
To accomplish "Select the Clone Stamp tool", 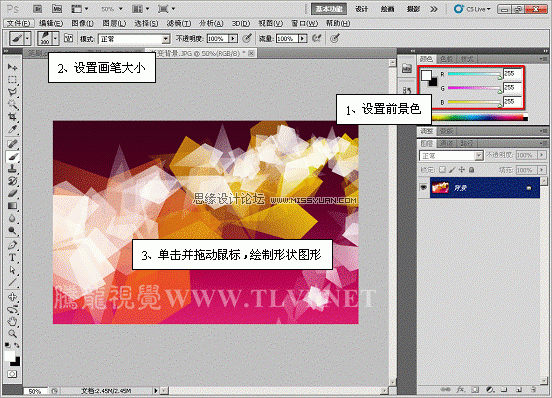I will pos(12,169).
